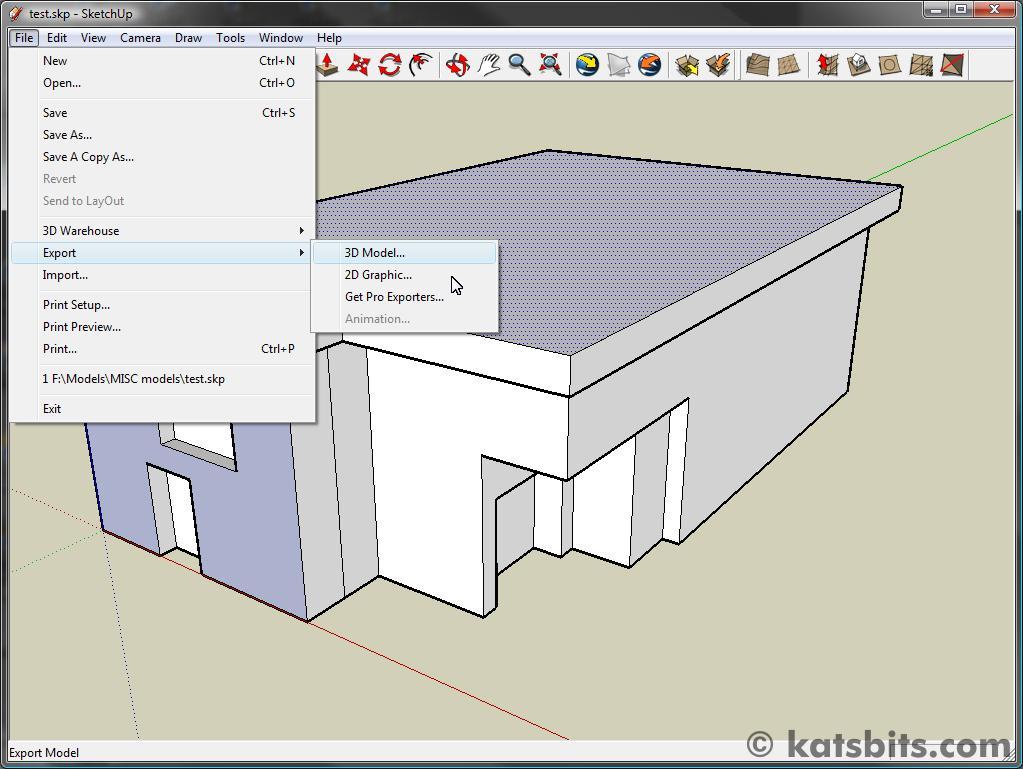The height and width of the screenshot is (769, 1023).
Task: Select the Zoom magnifier tool
Action: (519, 65)
